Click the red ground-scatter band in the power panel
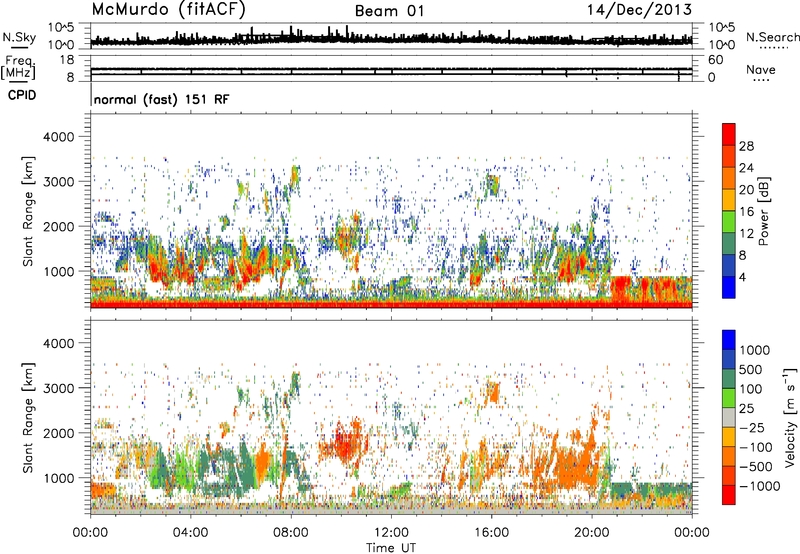 391,305
